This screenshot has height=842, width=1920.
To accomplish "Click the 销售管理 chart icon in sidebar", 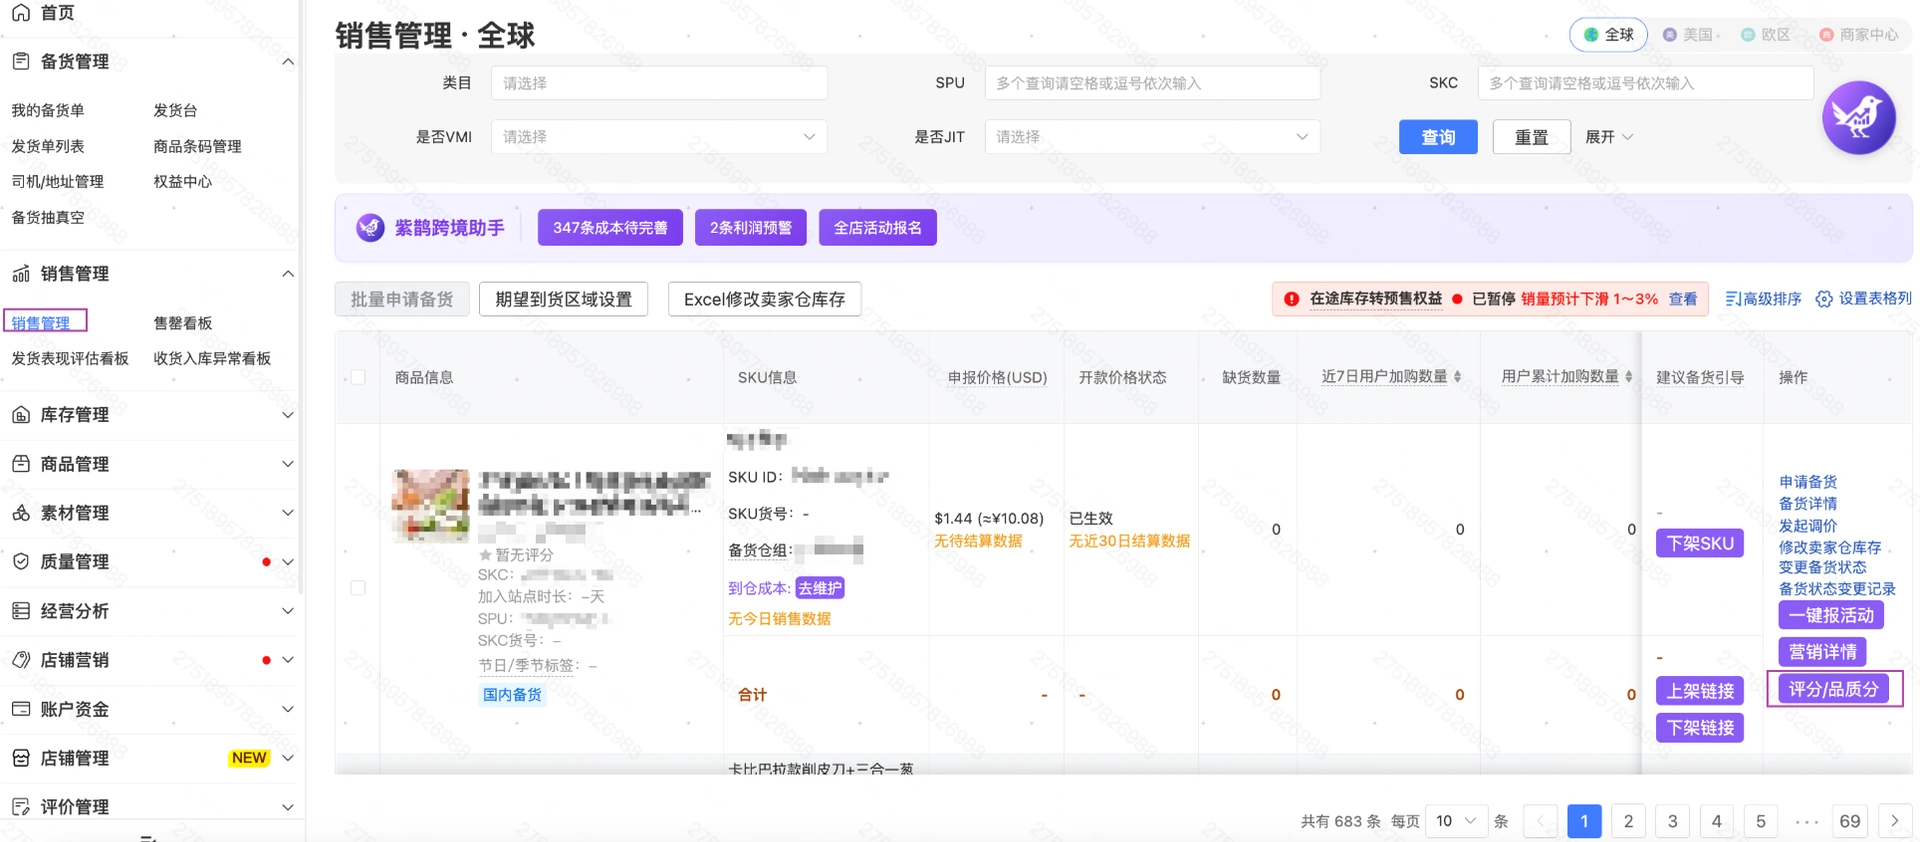I will (x=21, y=273).
